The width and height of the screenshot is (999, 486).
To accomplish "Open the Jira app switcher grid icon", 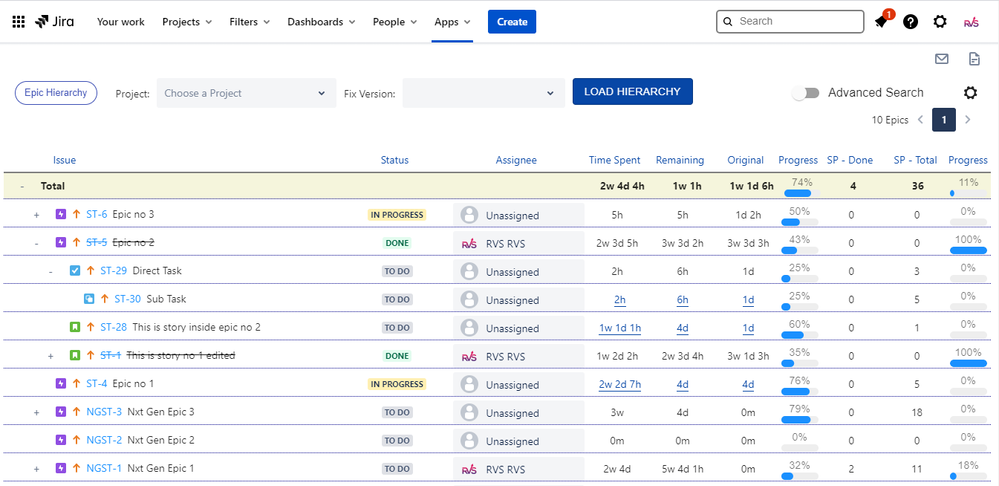I will click(18, 22).
